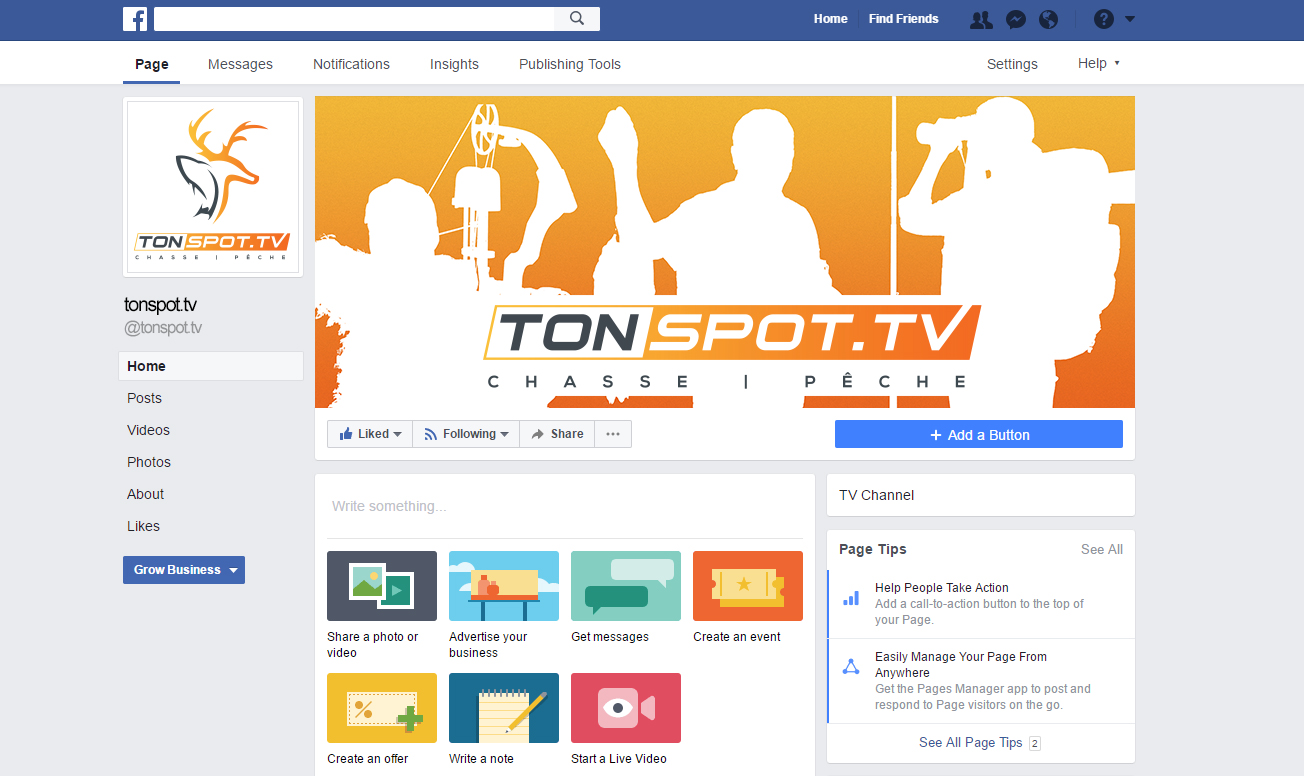Open Messenger from the top bar
The height and width of the screenshot is (776, 1304).
click(1015, 19)
